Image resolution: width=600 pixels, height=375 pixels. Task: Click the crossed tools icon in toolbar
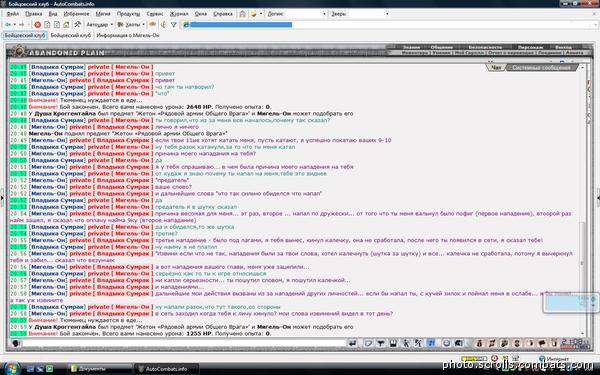[x=78, y=24]
